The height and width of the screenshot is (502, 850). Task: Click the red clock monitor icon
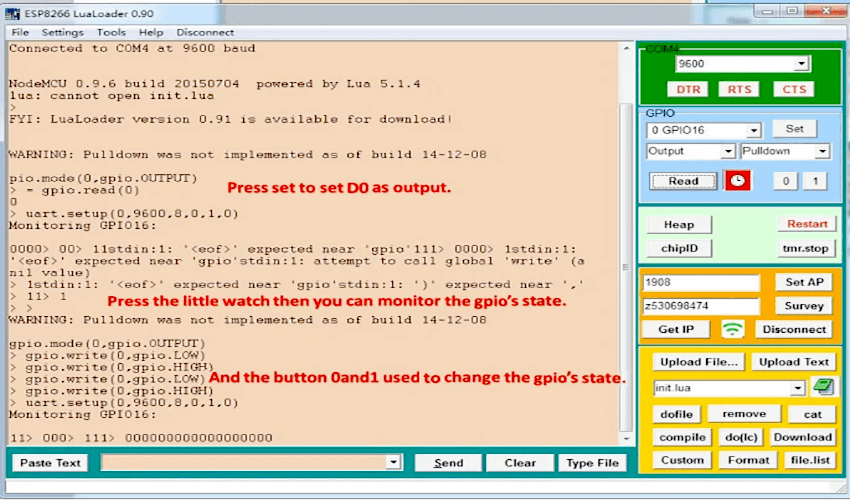point(737,181)
